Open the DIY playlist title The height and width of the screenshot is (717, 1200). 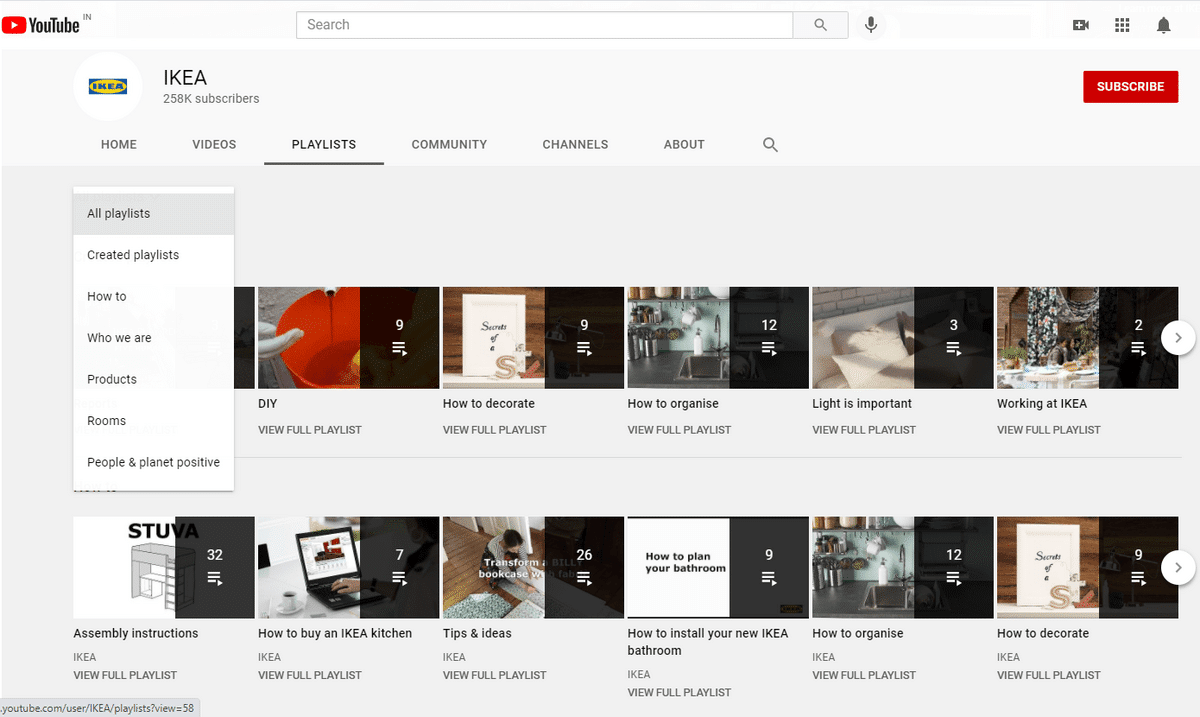tap(268, 404)
